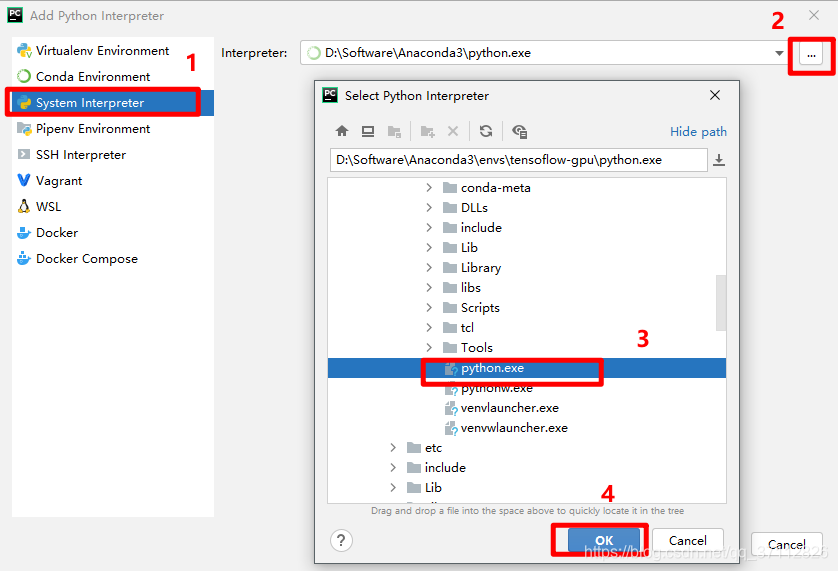The height and width of the screenshot is (571, 838).
Task: Select Conda Environment in sidebar
Action: pyautogui.click(x=113, y=76)
